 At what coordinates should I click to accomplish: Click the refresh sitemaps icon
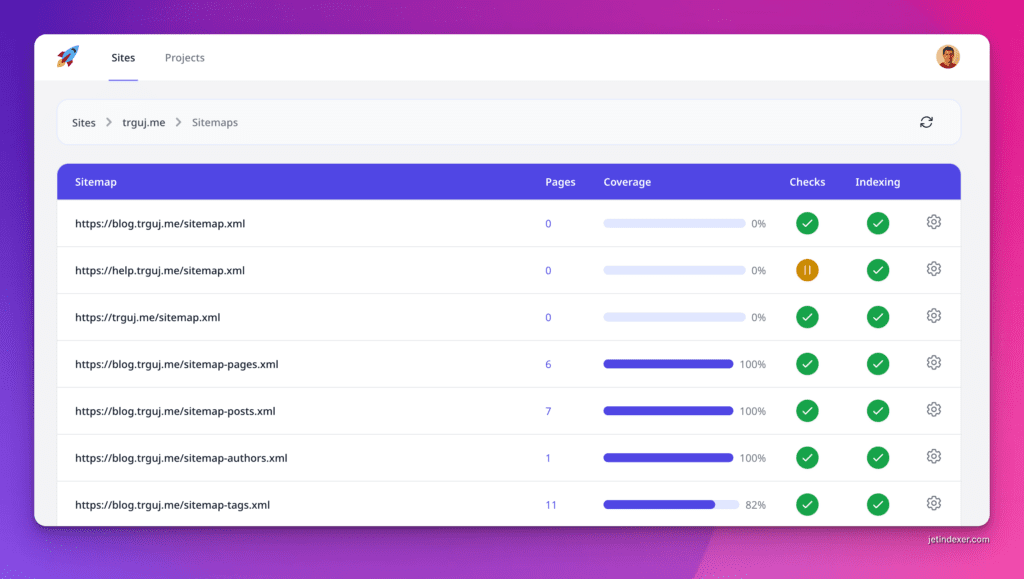[926, 122]
